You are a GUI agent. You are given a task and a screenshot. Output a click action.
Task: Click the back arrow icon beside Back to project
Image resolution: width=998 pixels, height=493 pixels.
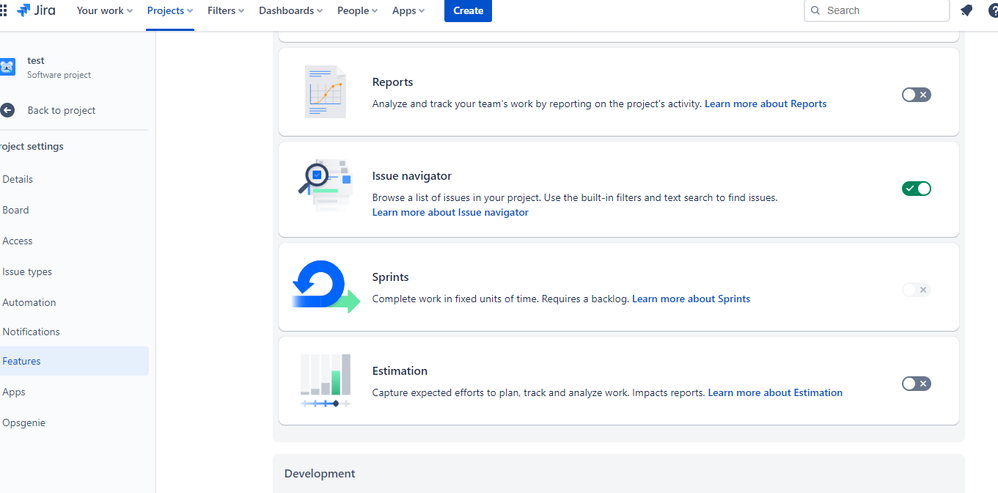point(8,111)
